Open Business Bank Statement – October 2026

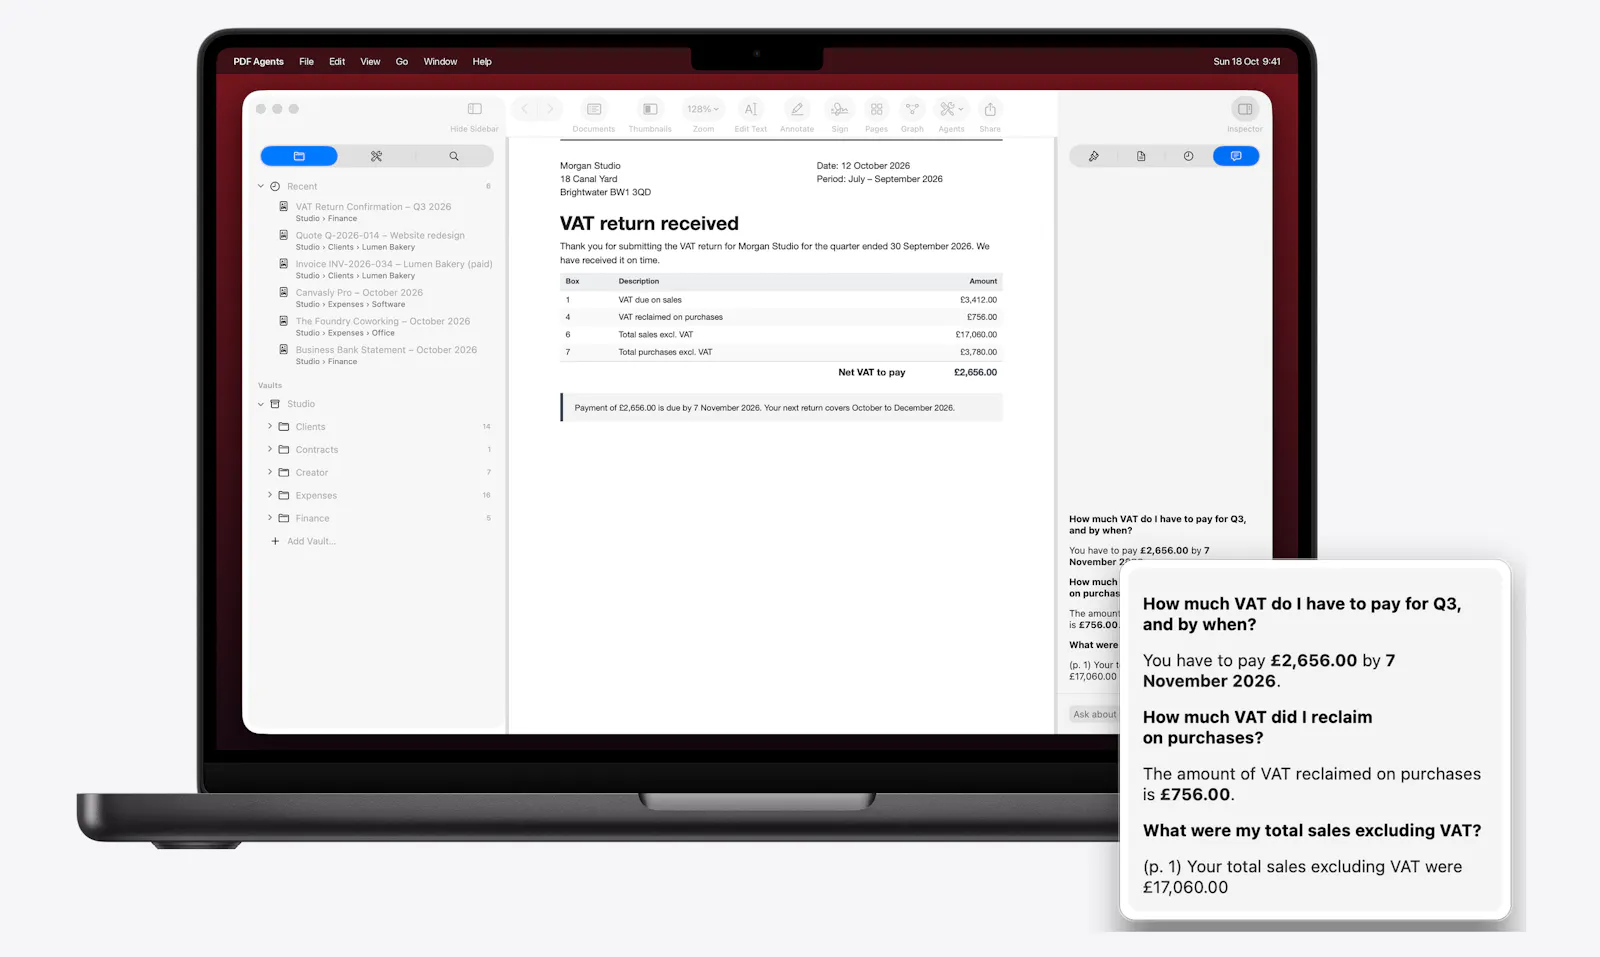coord(386,350)
